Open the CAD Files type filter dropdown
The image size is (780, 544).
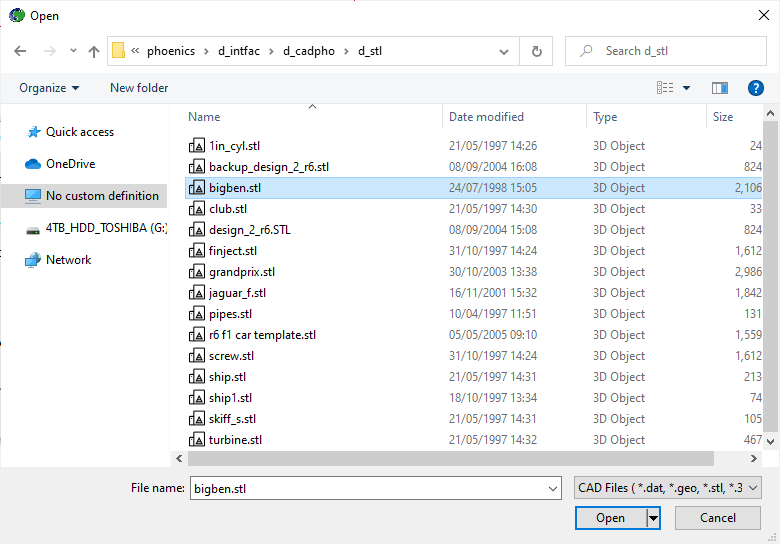[669, 488]
